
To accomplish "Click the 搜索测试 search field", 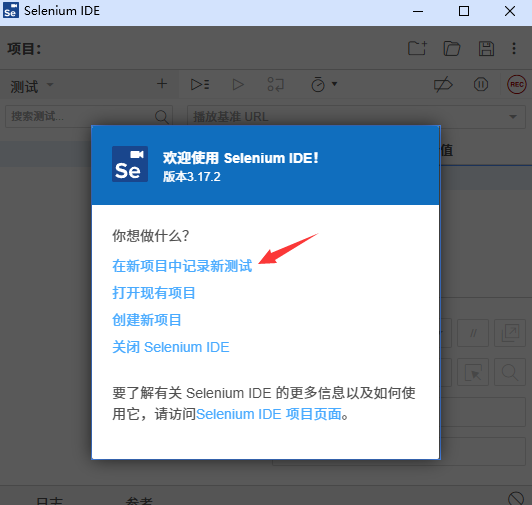I will 89,116.
